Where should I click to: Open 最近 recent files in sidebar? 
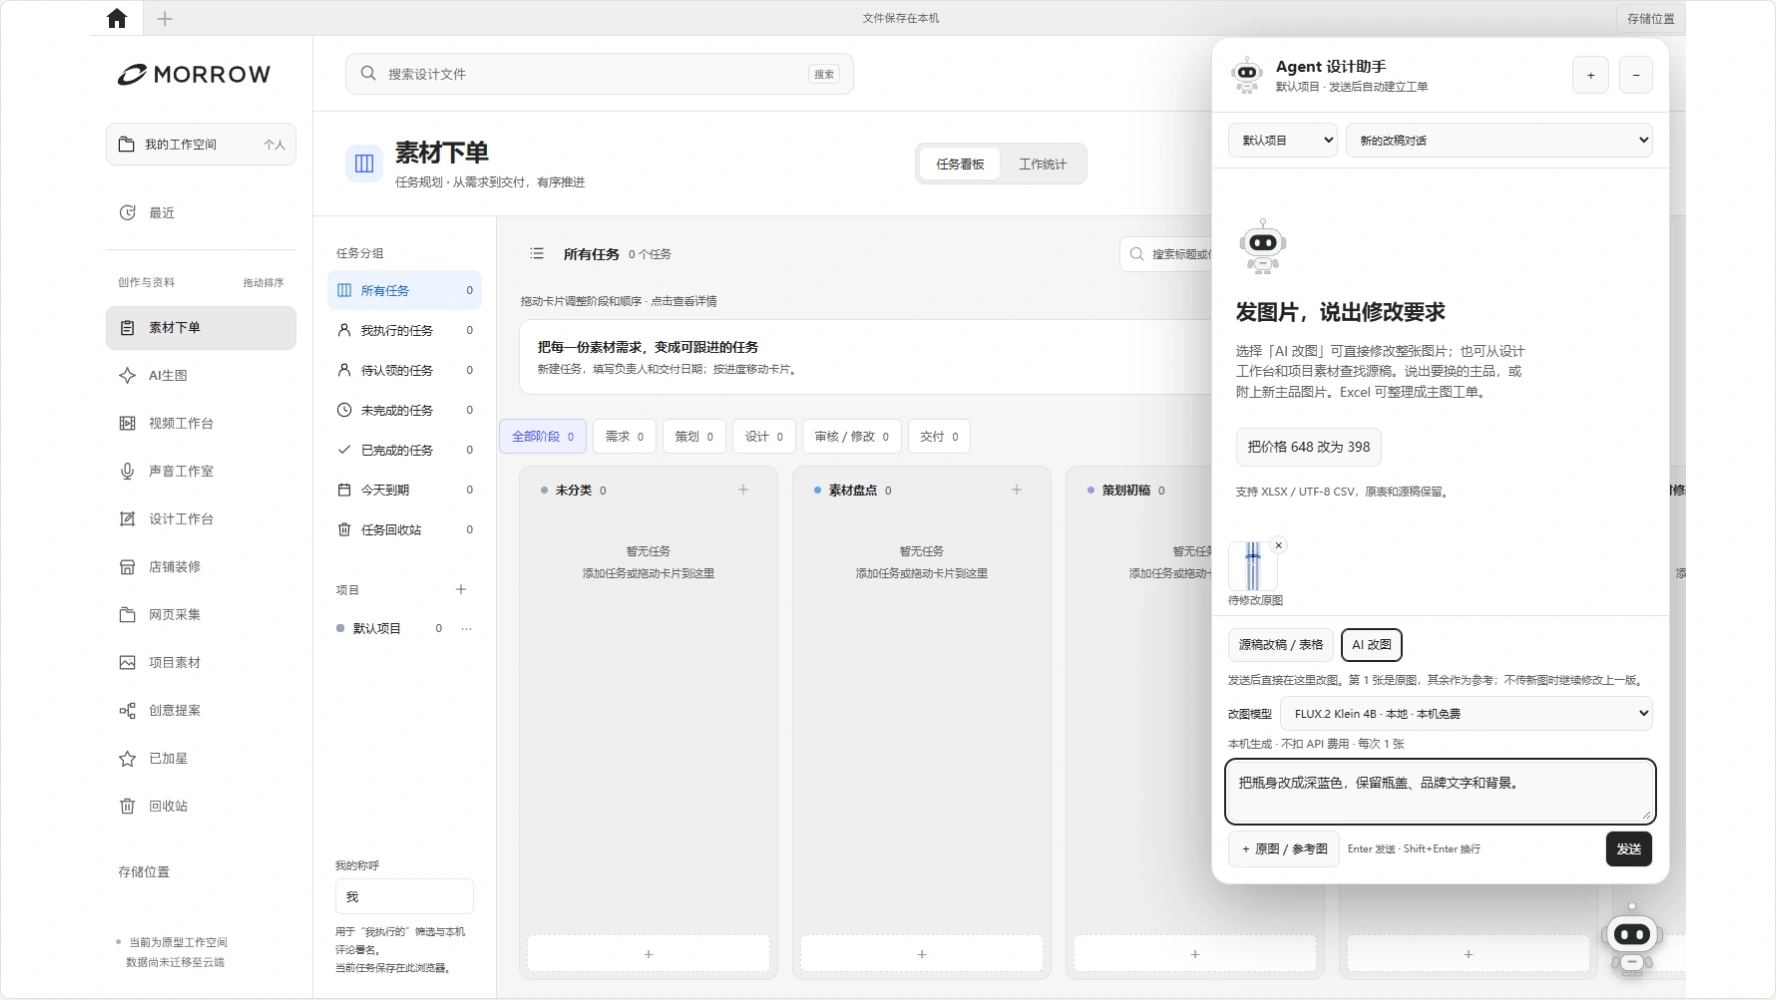click(201, 213)
